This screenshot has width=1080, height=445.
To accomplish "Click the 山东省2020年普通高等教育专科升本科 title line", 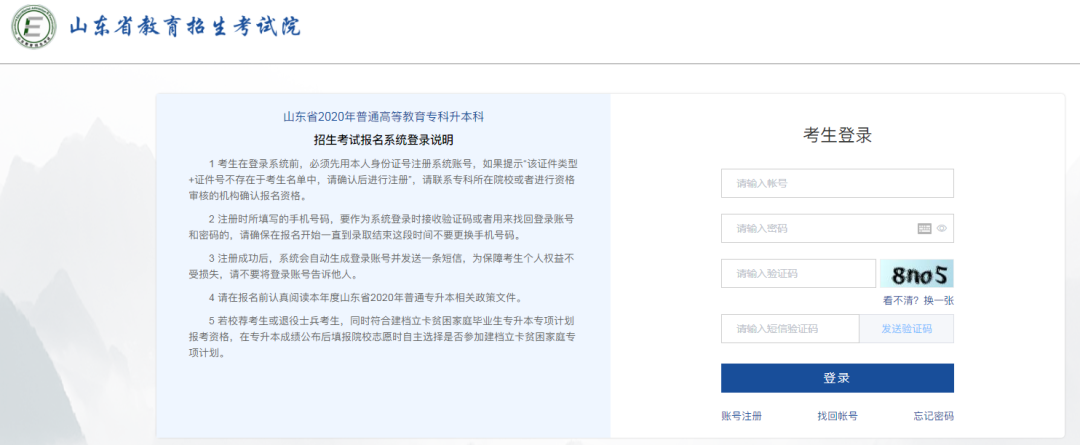I will tap(383, 117).
